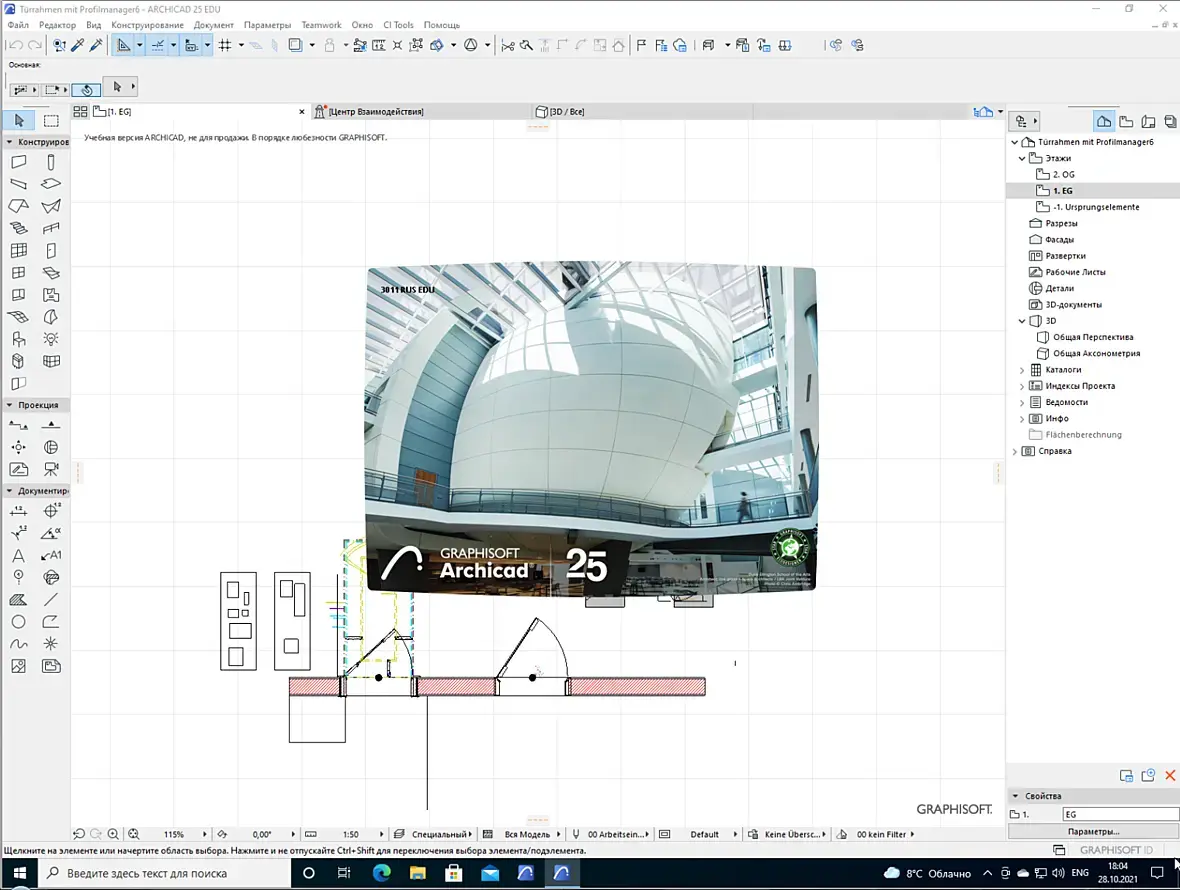This screenshot has height=890, width=1180.
Task: Collapse the Конструирование toolbox group
Action: [x=9, y=141]
